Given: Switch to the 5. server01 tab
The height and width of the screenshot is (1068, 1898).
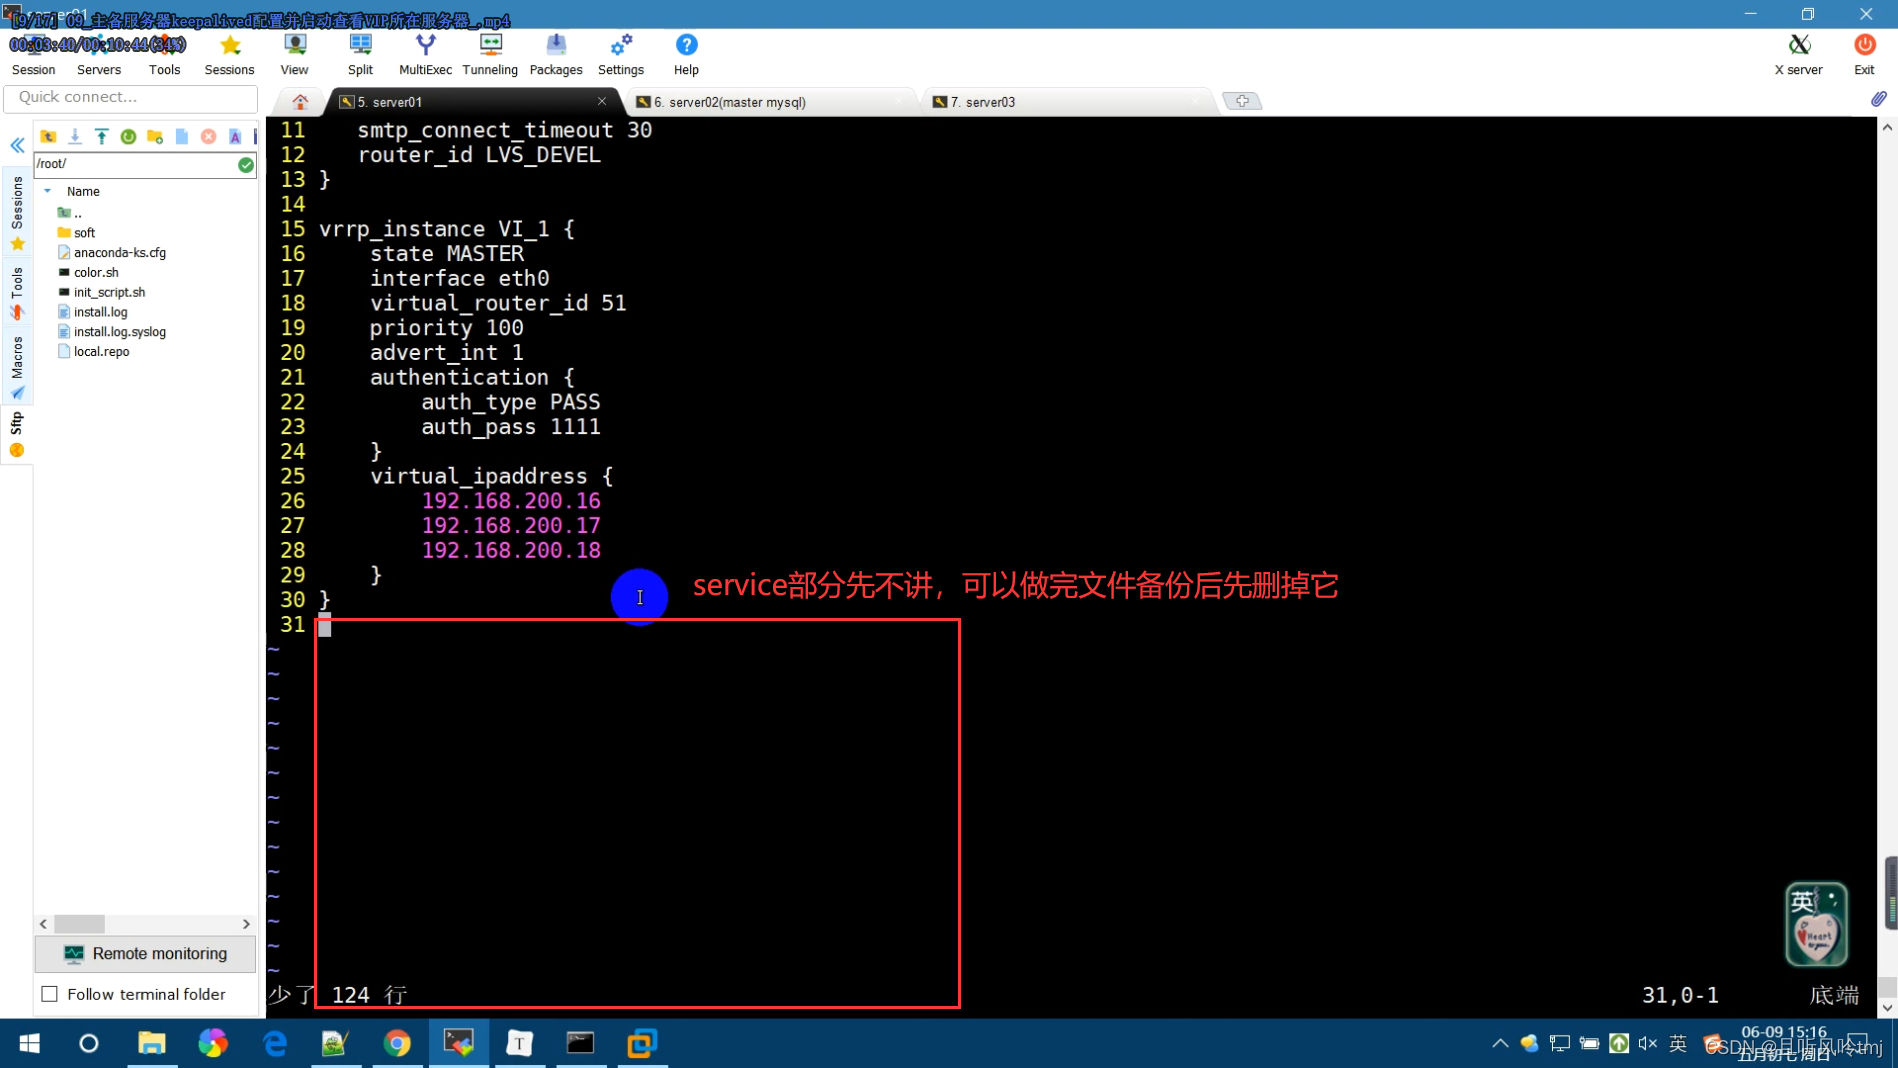Looking at the screenshot, I should point(470,102).
